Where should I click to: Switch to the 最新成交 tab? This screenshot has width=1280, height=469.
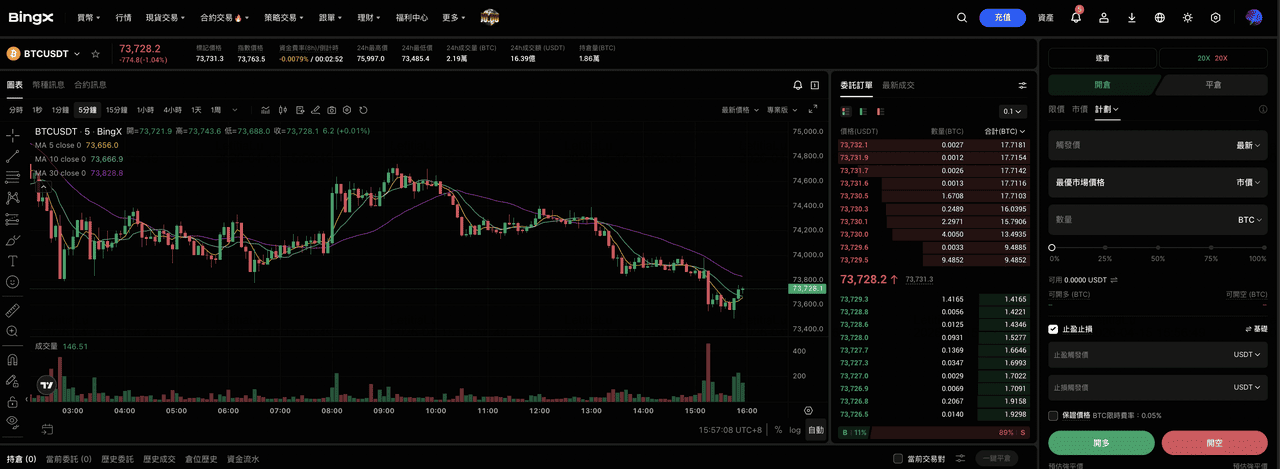[x=898, y=85]
